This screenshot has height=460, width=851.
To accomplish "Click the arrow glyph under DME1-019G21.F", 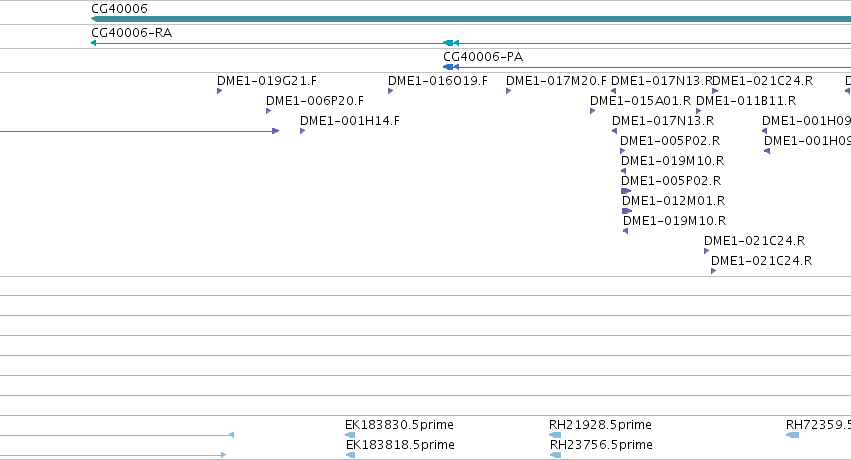I will click(x=219, y=91).
